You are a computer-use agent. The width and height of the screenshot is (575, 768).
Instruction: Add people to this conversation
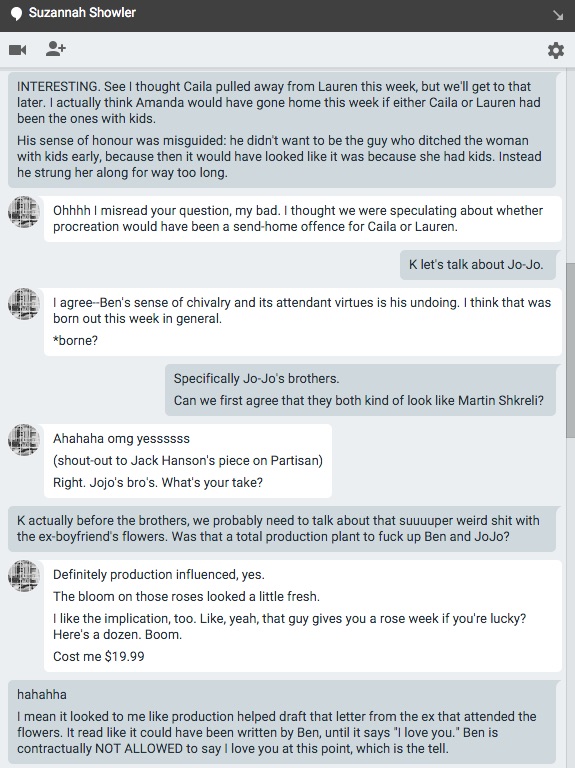tap(55, 48)
